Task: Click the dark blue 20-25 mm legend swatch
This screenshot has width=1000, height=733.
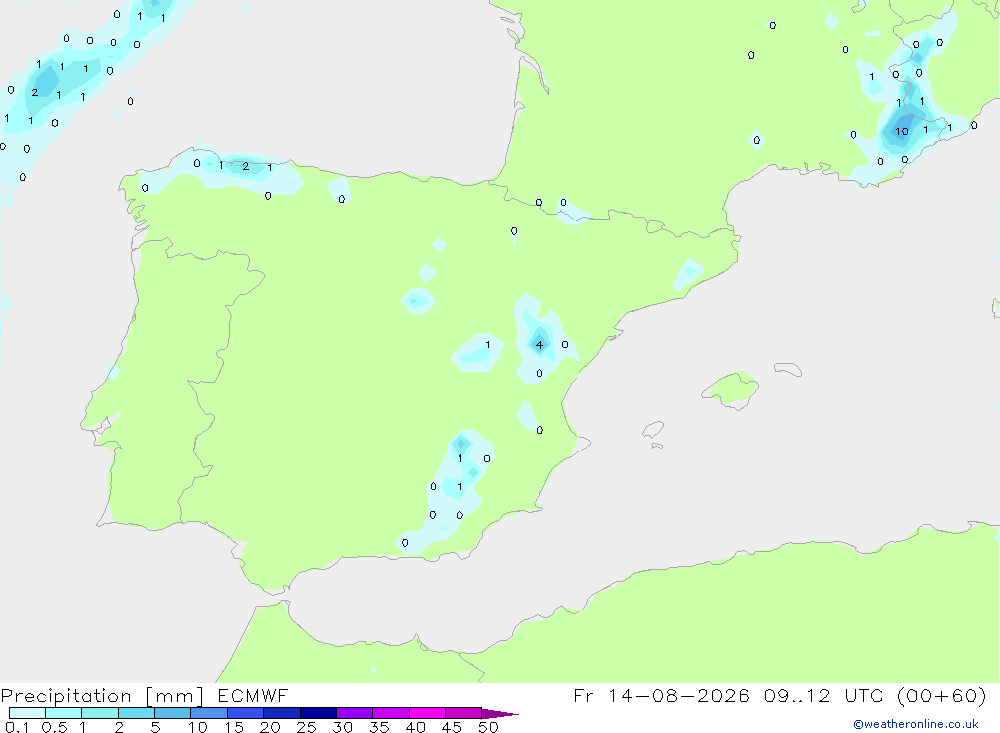Action: click(281, 713)
